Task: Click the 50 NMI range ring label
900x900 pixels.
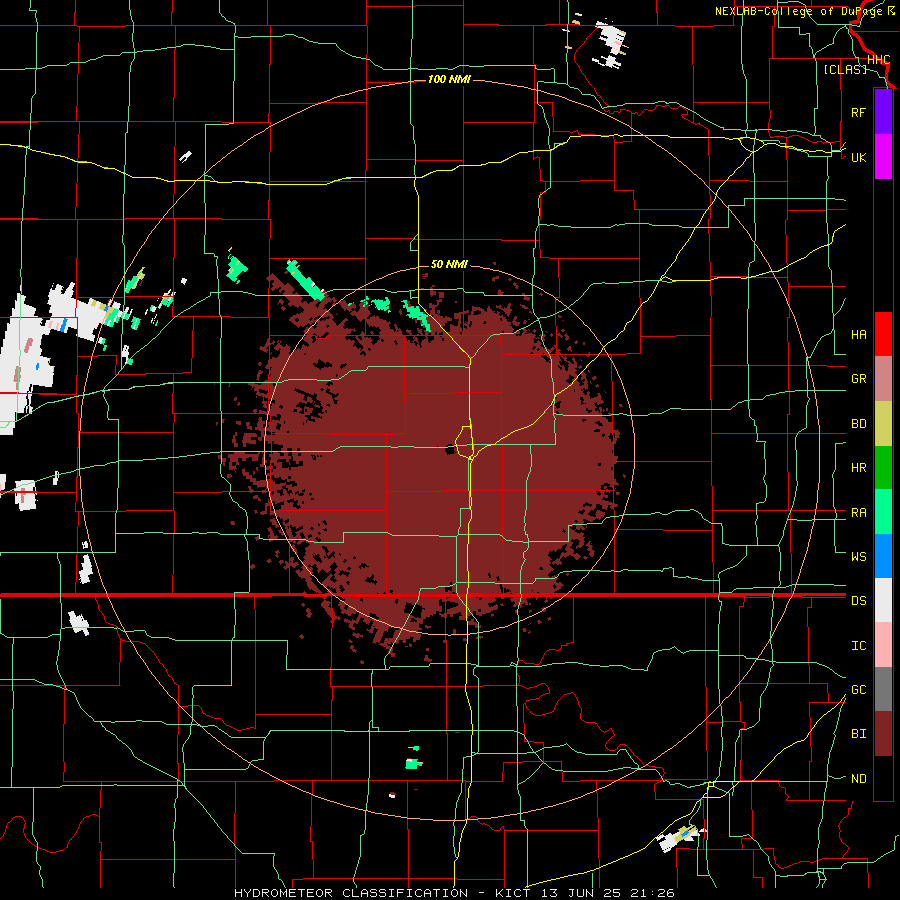Action: coord(449,264)
